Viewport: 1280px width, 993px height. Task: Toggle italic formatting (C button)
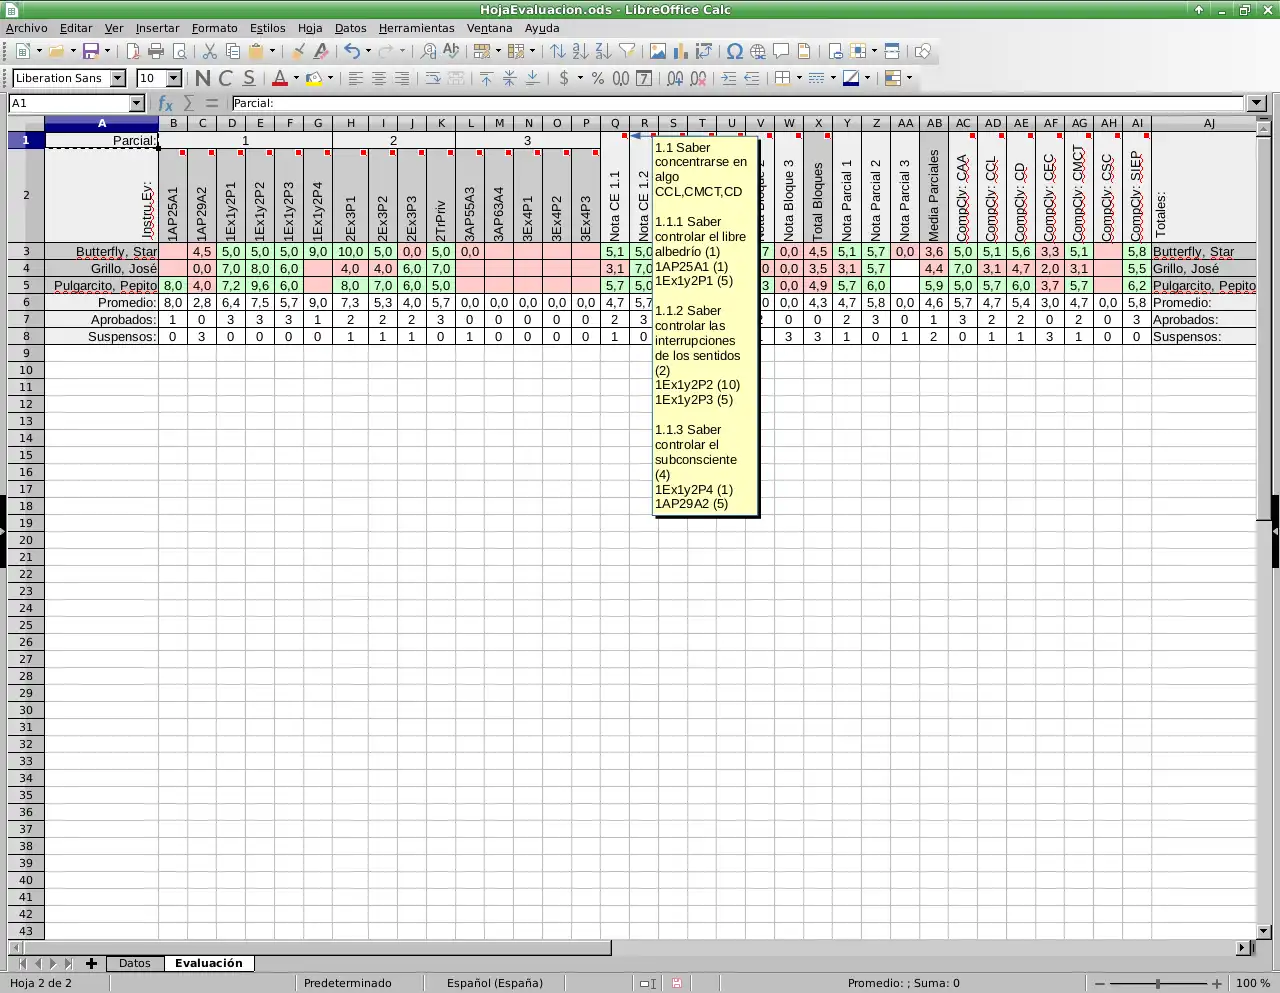[226, 78]
